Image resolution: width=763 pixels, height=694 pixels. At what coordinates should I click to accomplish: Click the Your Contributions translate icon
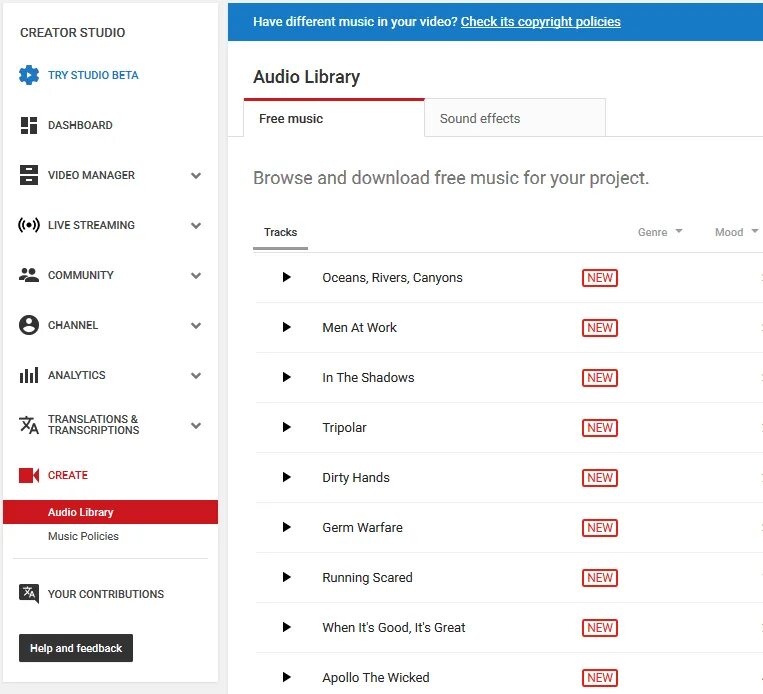tap(29, 594)
